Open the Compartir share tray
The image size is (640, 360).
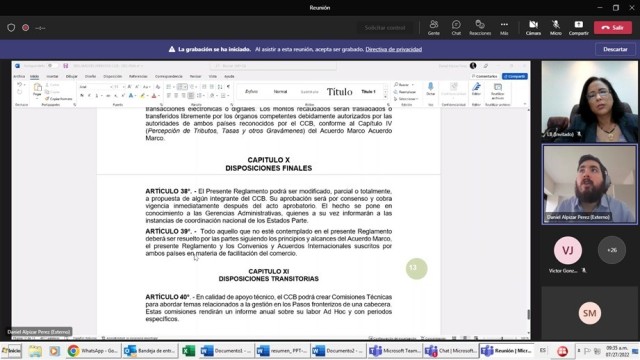[578, 28]
